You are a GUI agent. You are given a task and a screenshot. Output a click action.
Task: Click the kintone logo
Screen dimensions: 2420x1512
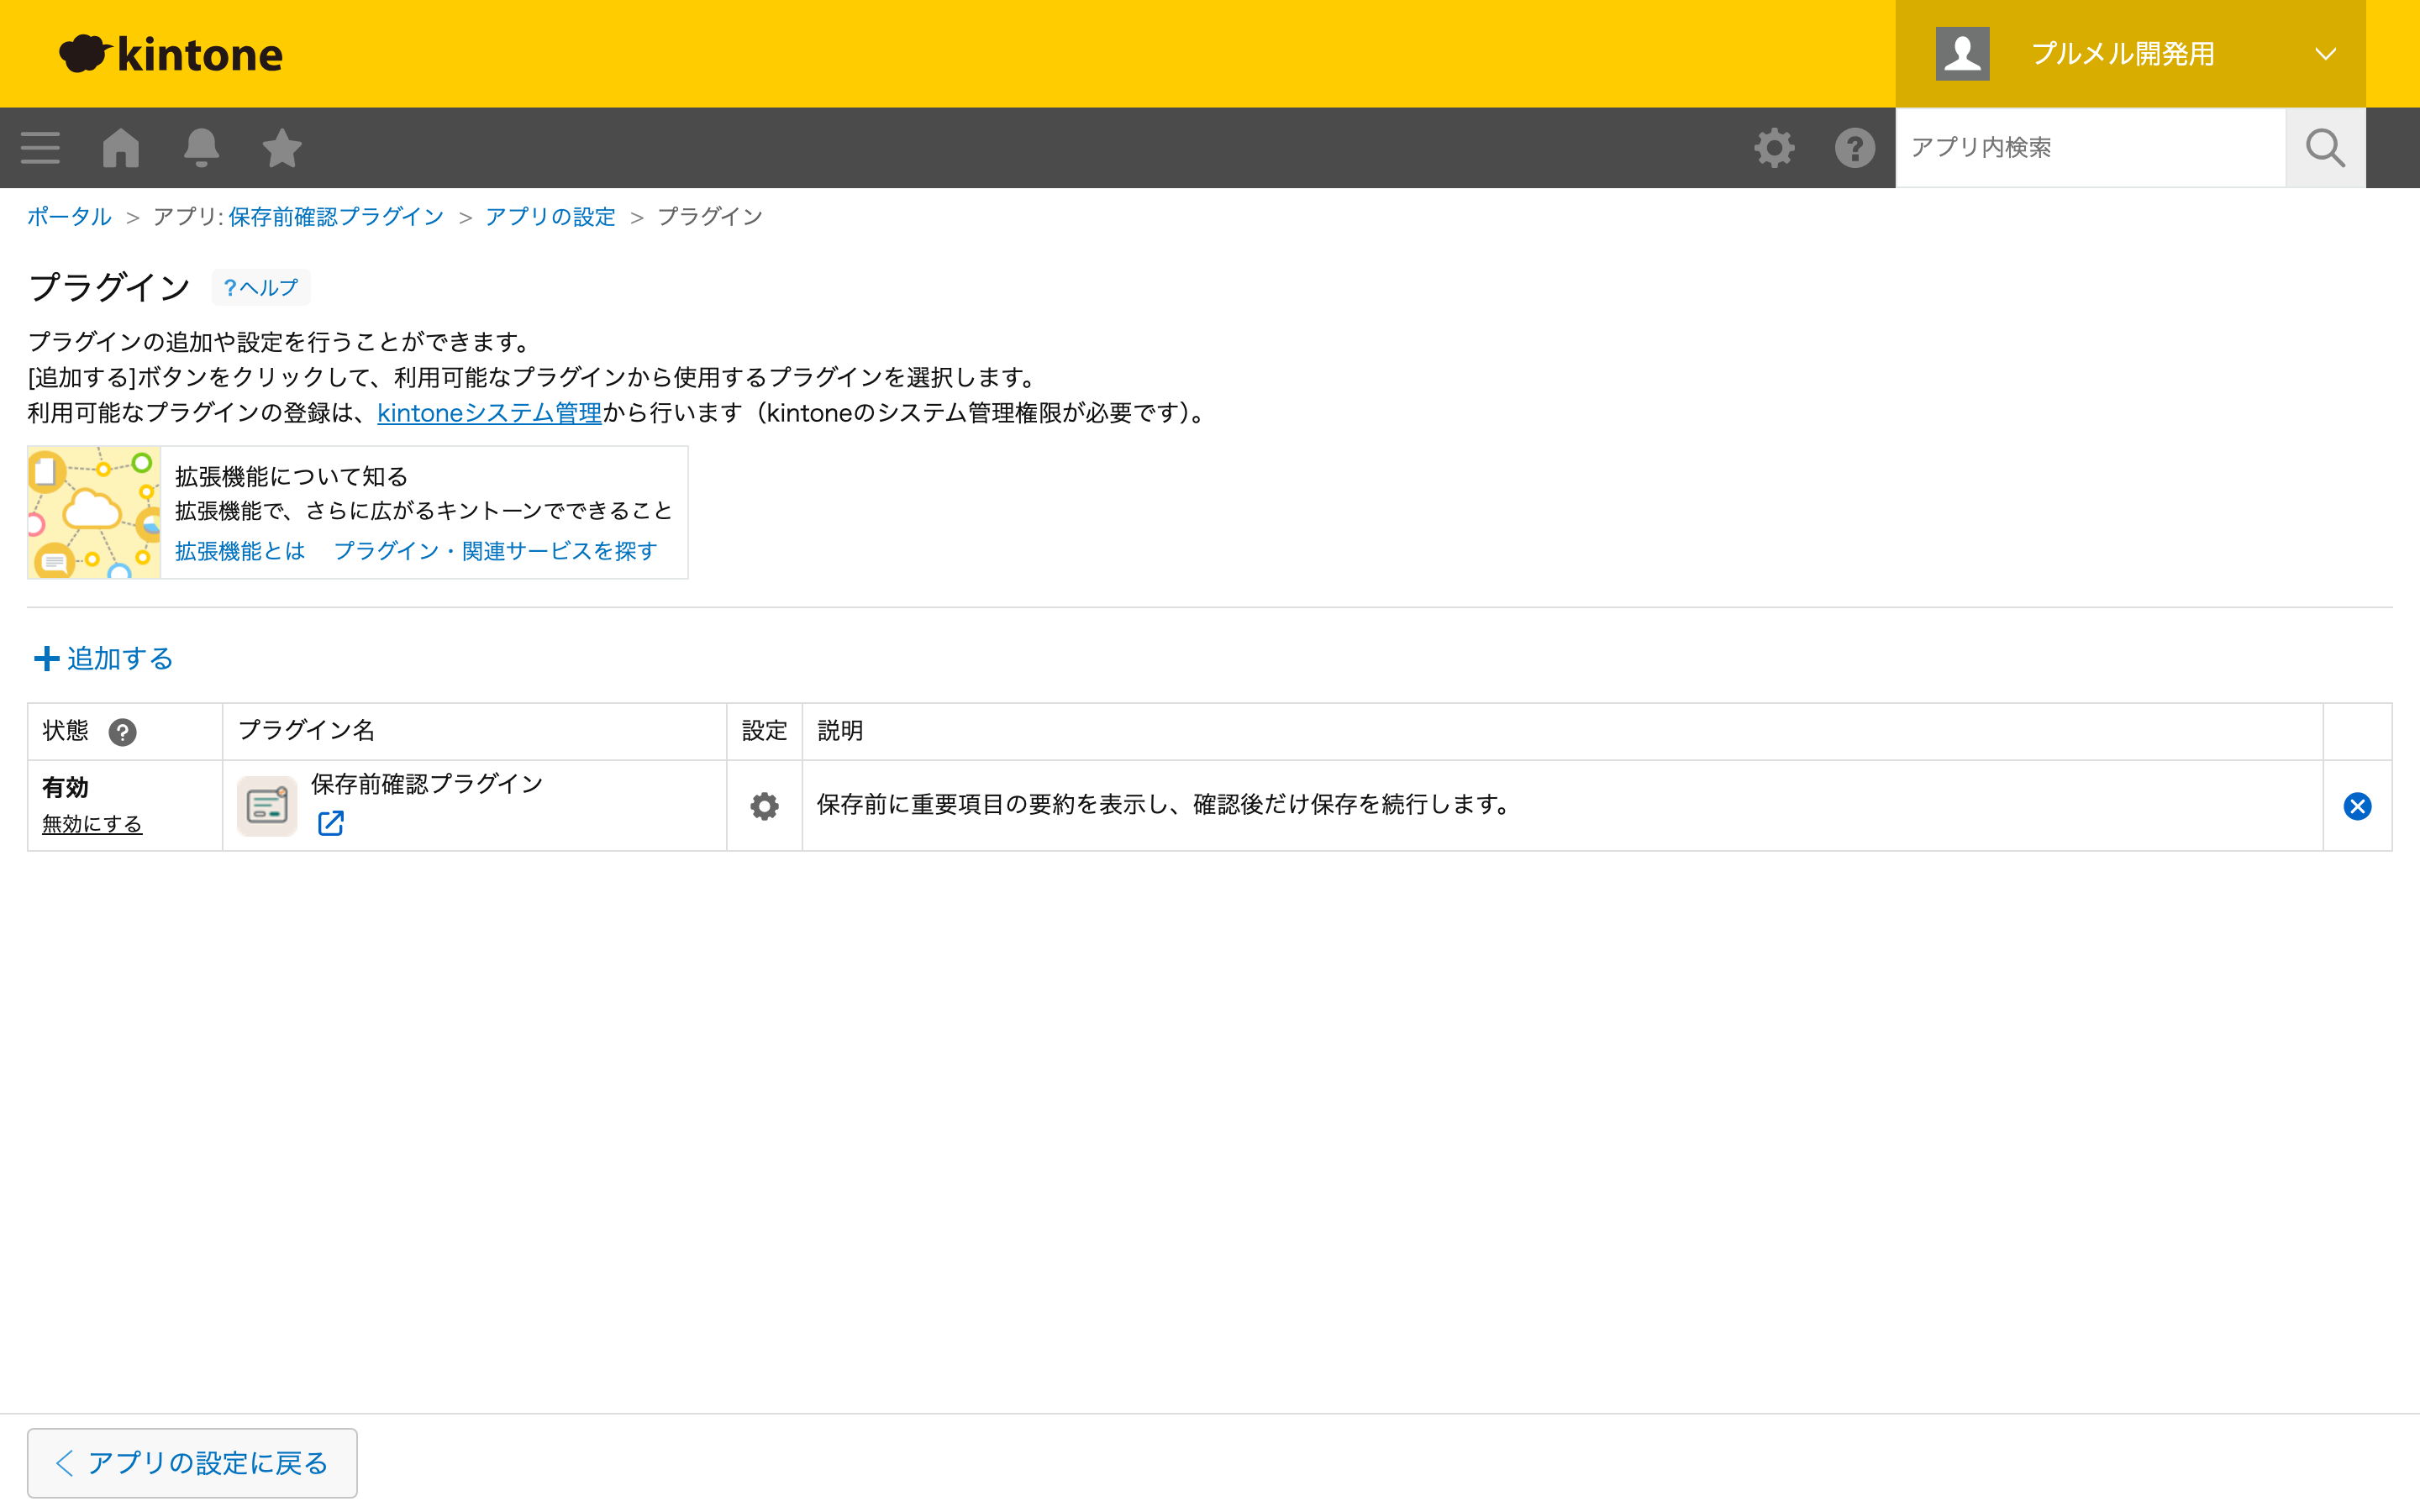click(171, 54)
